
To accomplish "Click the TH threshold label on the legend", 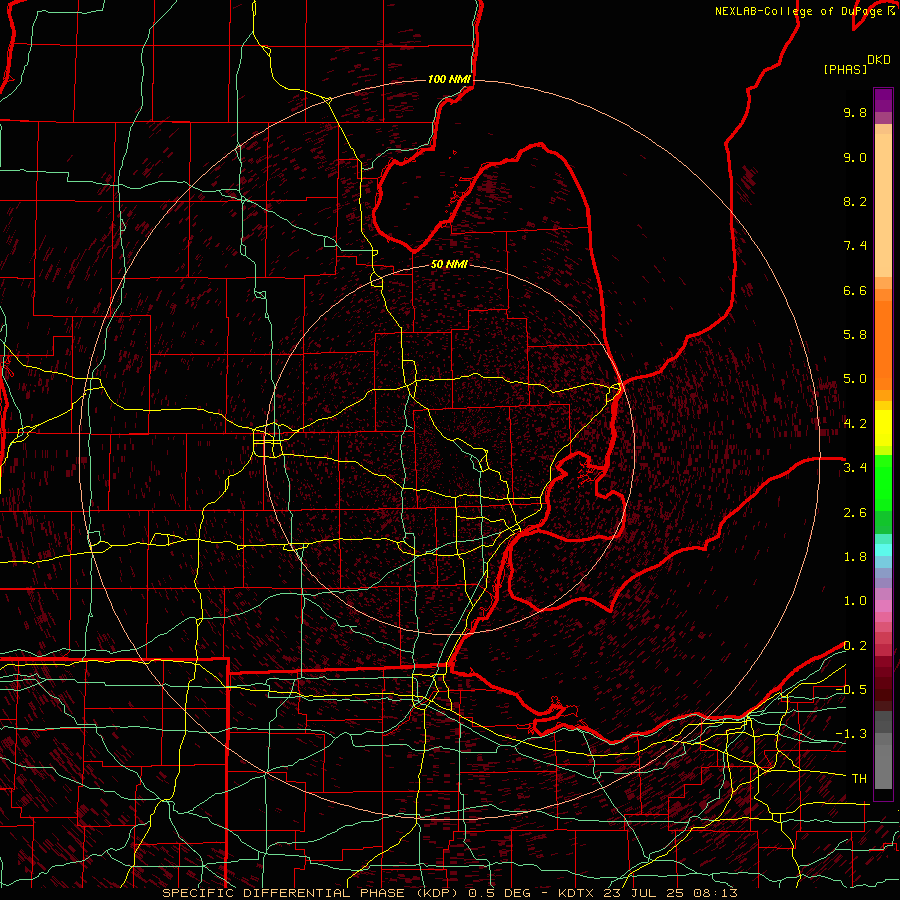I will tap(859, 779).
